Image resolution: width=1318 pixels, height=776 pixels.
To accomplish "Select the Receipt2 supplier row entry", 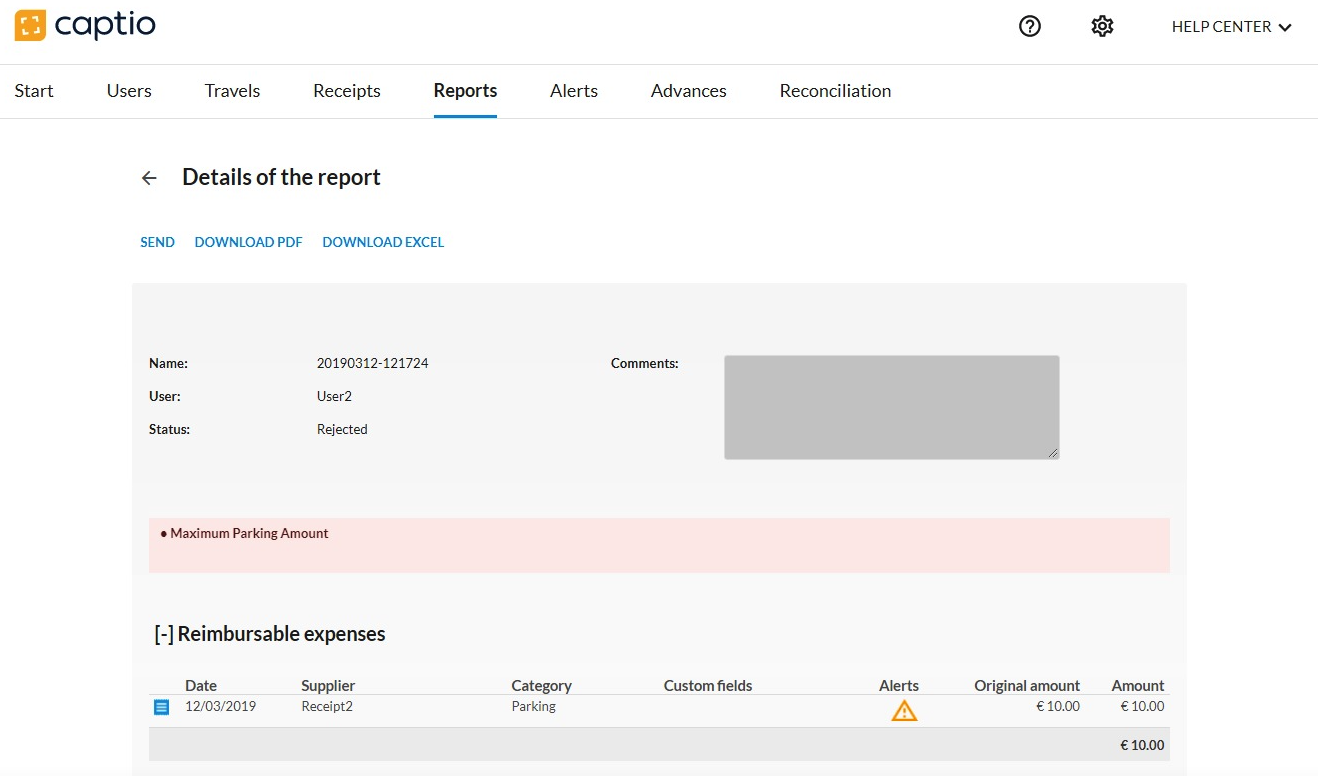I will (327, 707).
